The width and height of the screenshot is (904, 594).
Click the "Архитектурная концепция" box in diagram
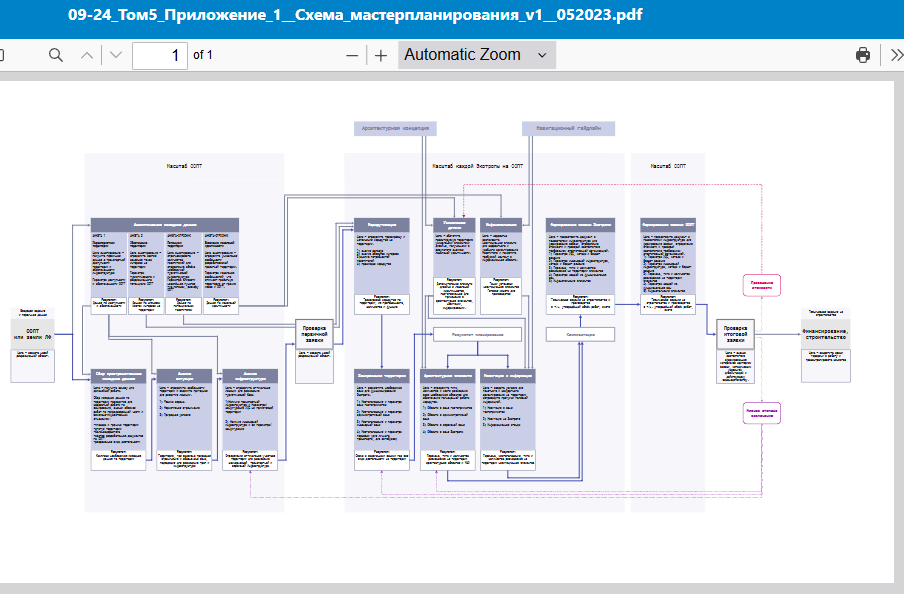pos(396,129)
